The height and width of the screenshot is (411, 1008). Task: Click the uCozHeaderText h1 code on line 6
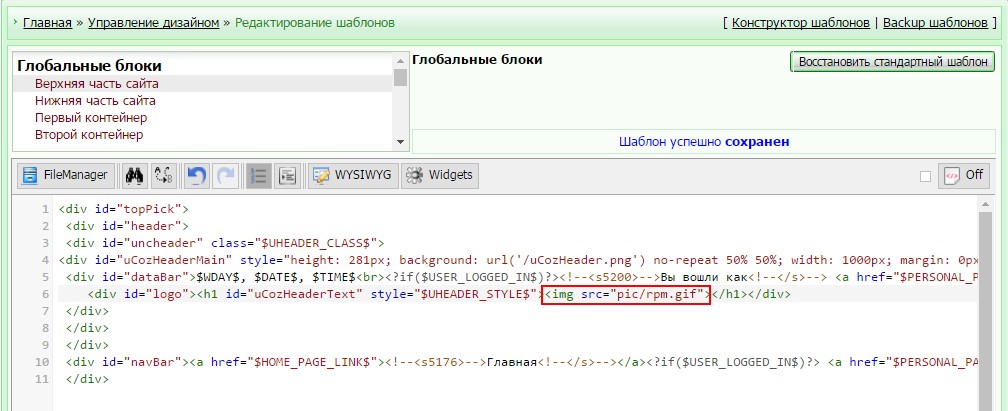pos(366,295)
